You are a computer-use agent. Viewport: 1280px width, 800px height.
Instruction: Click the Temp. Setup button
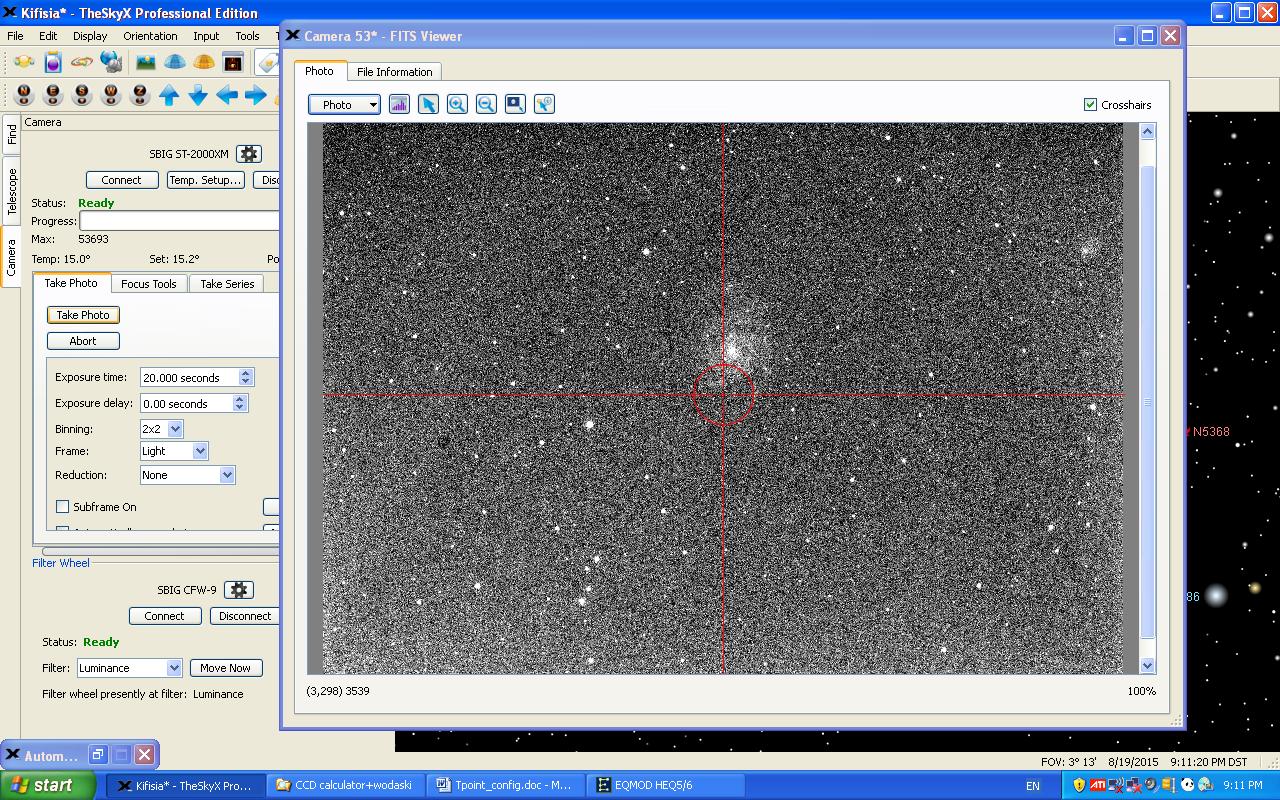pyautogui.click(x=205, y=180)
